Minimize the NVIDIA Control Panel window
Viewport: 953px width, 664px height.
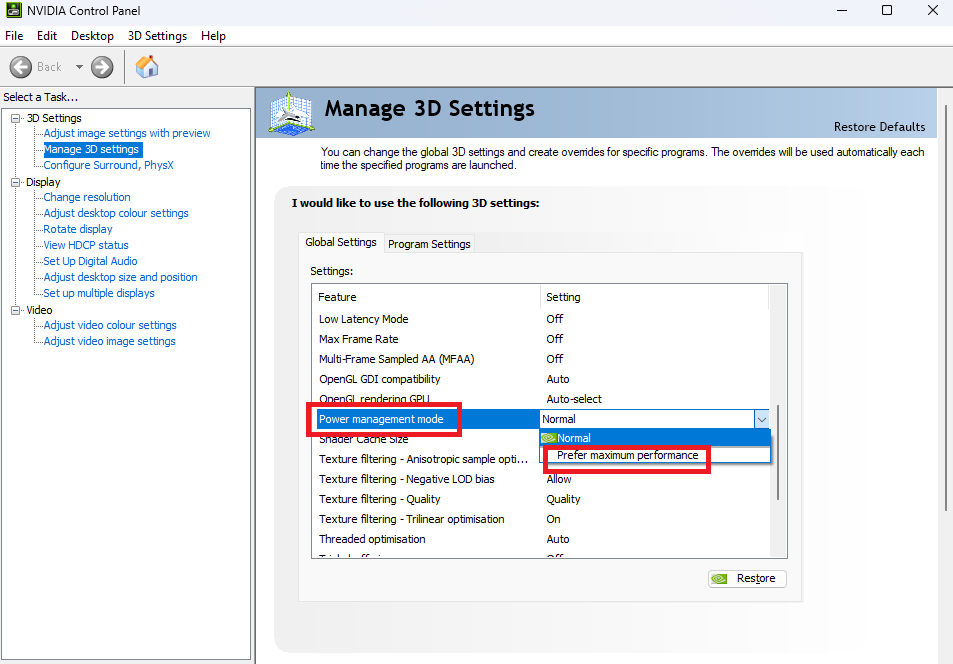point(842,10)
